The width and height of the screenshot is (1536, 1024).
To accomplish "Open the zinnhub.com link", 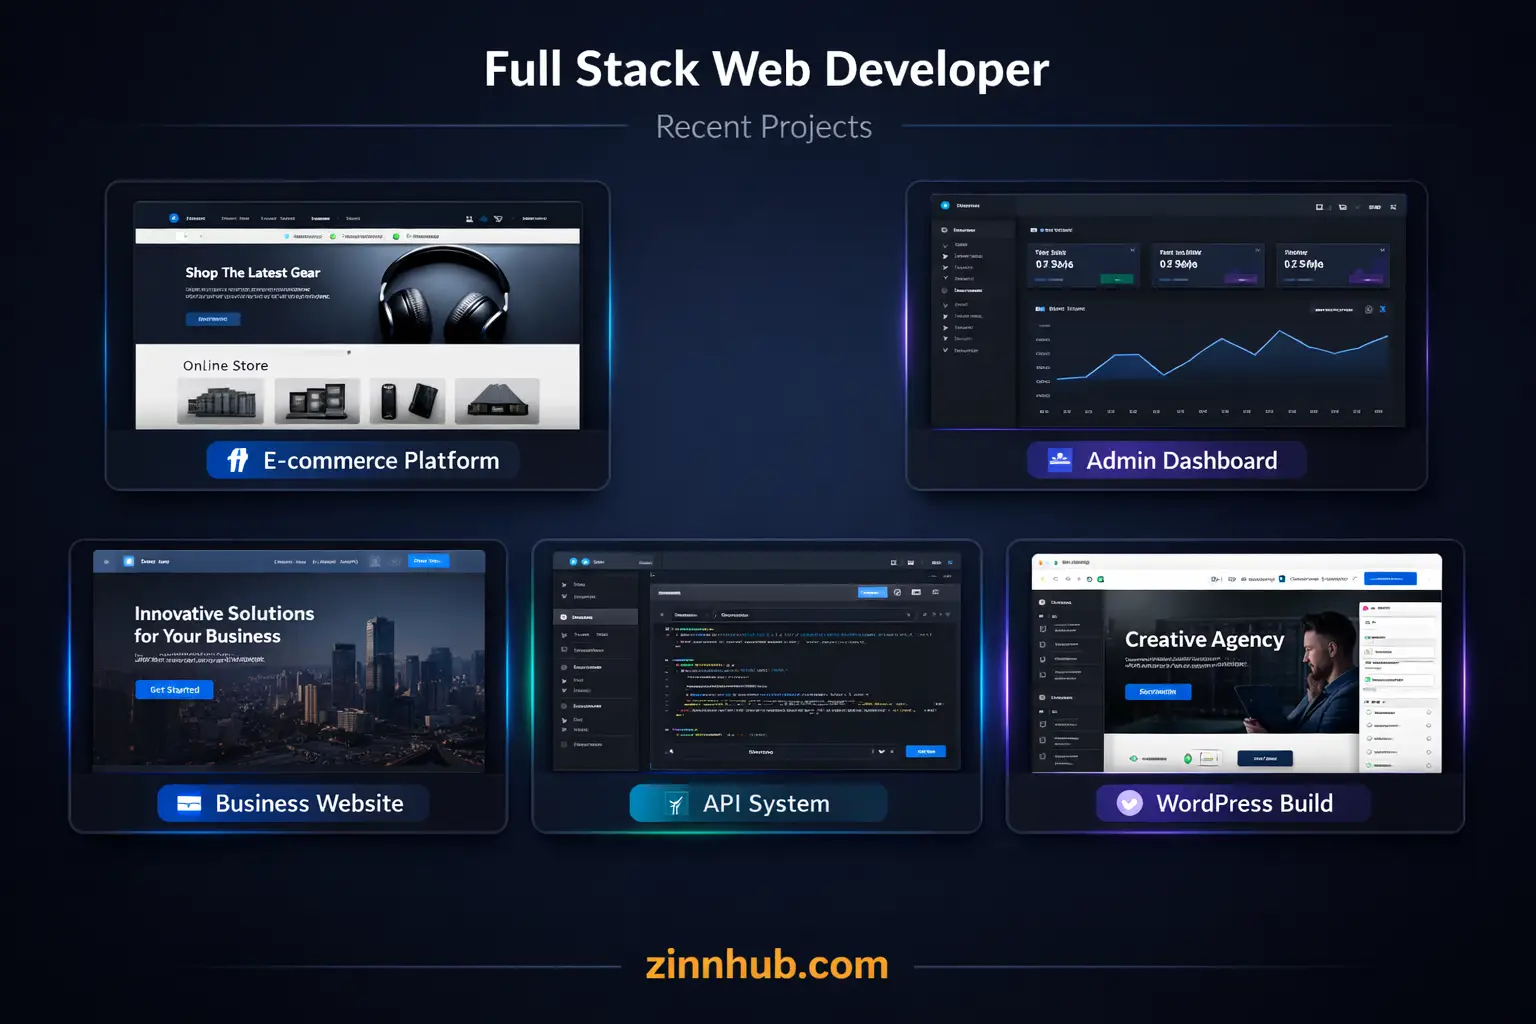I will [x=767, y=965].
